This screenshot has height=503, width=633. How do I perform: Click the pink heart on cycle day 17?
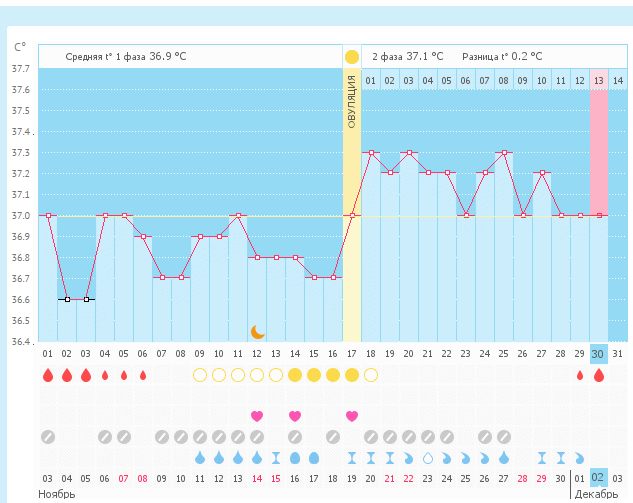(x=352, y=415)
